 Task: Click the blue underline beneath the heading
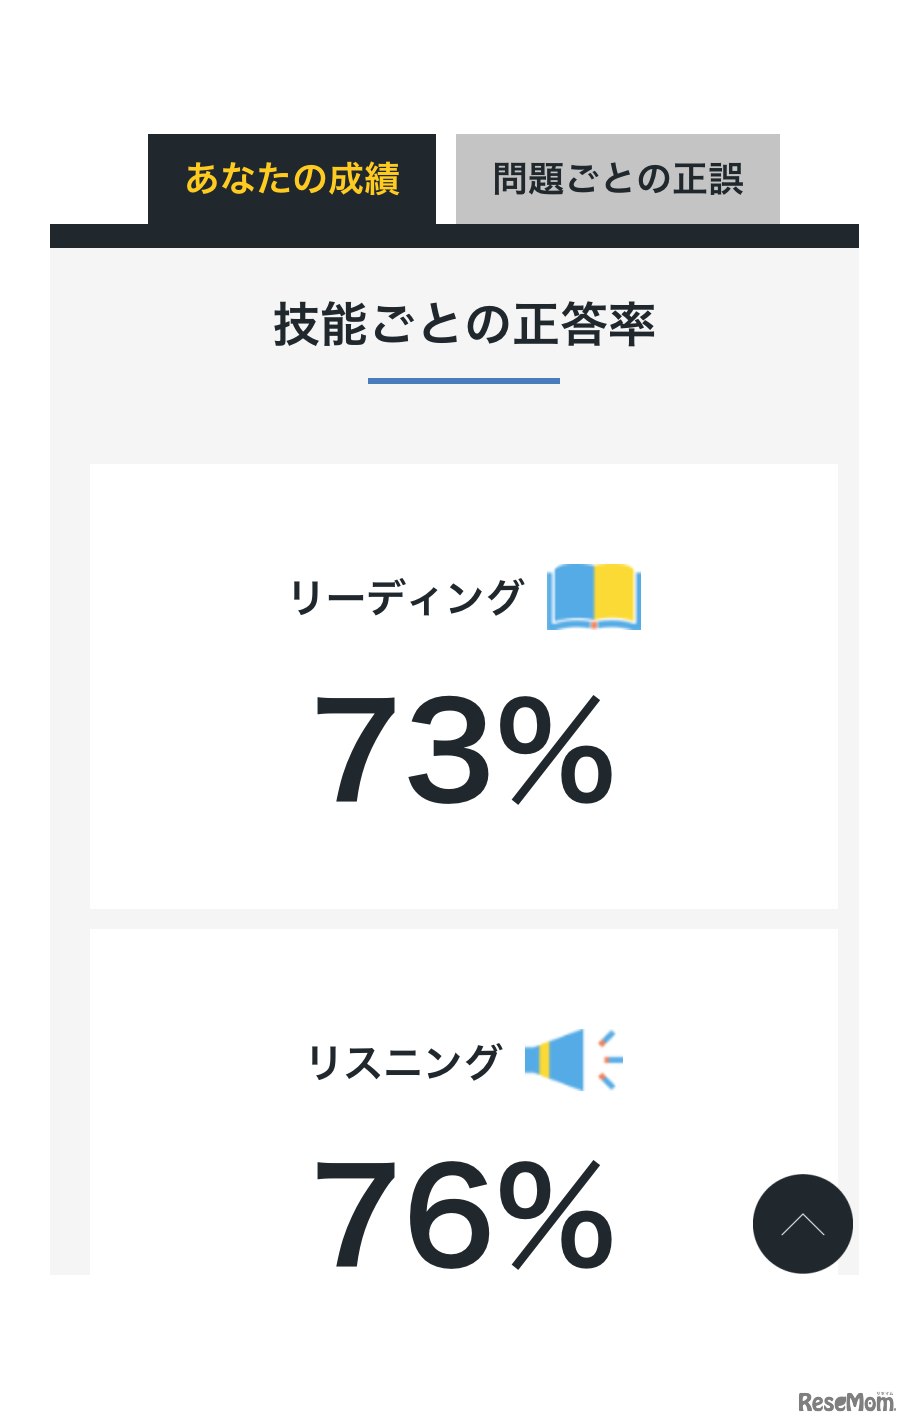click(x=464, y=381)
